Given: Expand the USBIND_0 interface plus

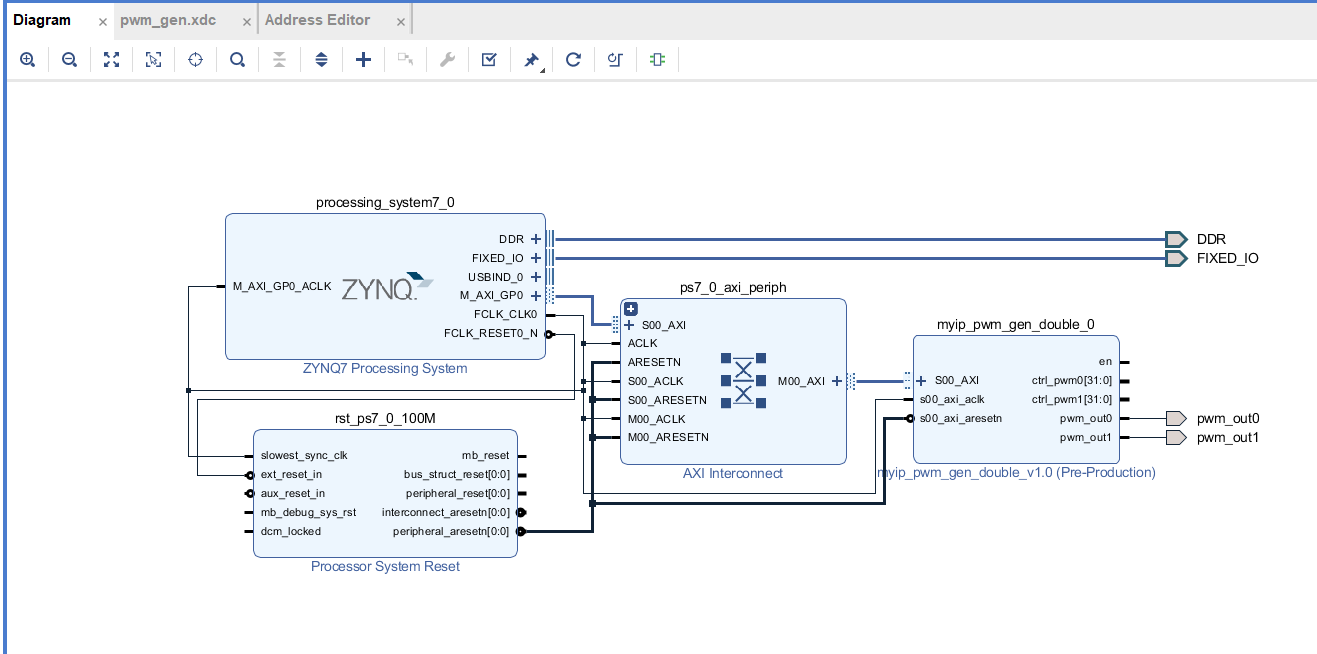Looking at the screenshot, I should coord(536,277).
